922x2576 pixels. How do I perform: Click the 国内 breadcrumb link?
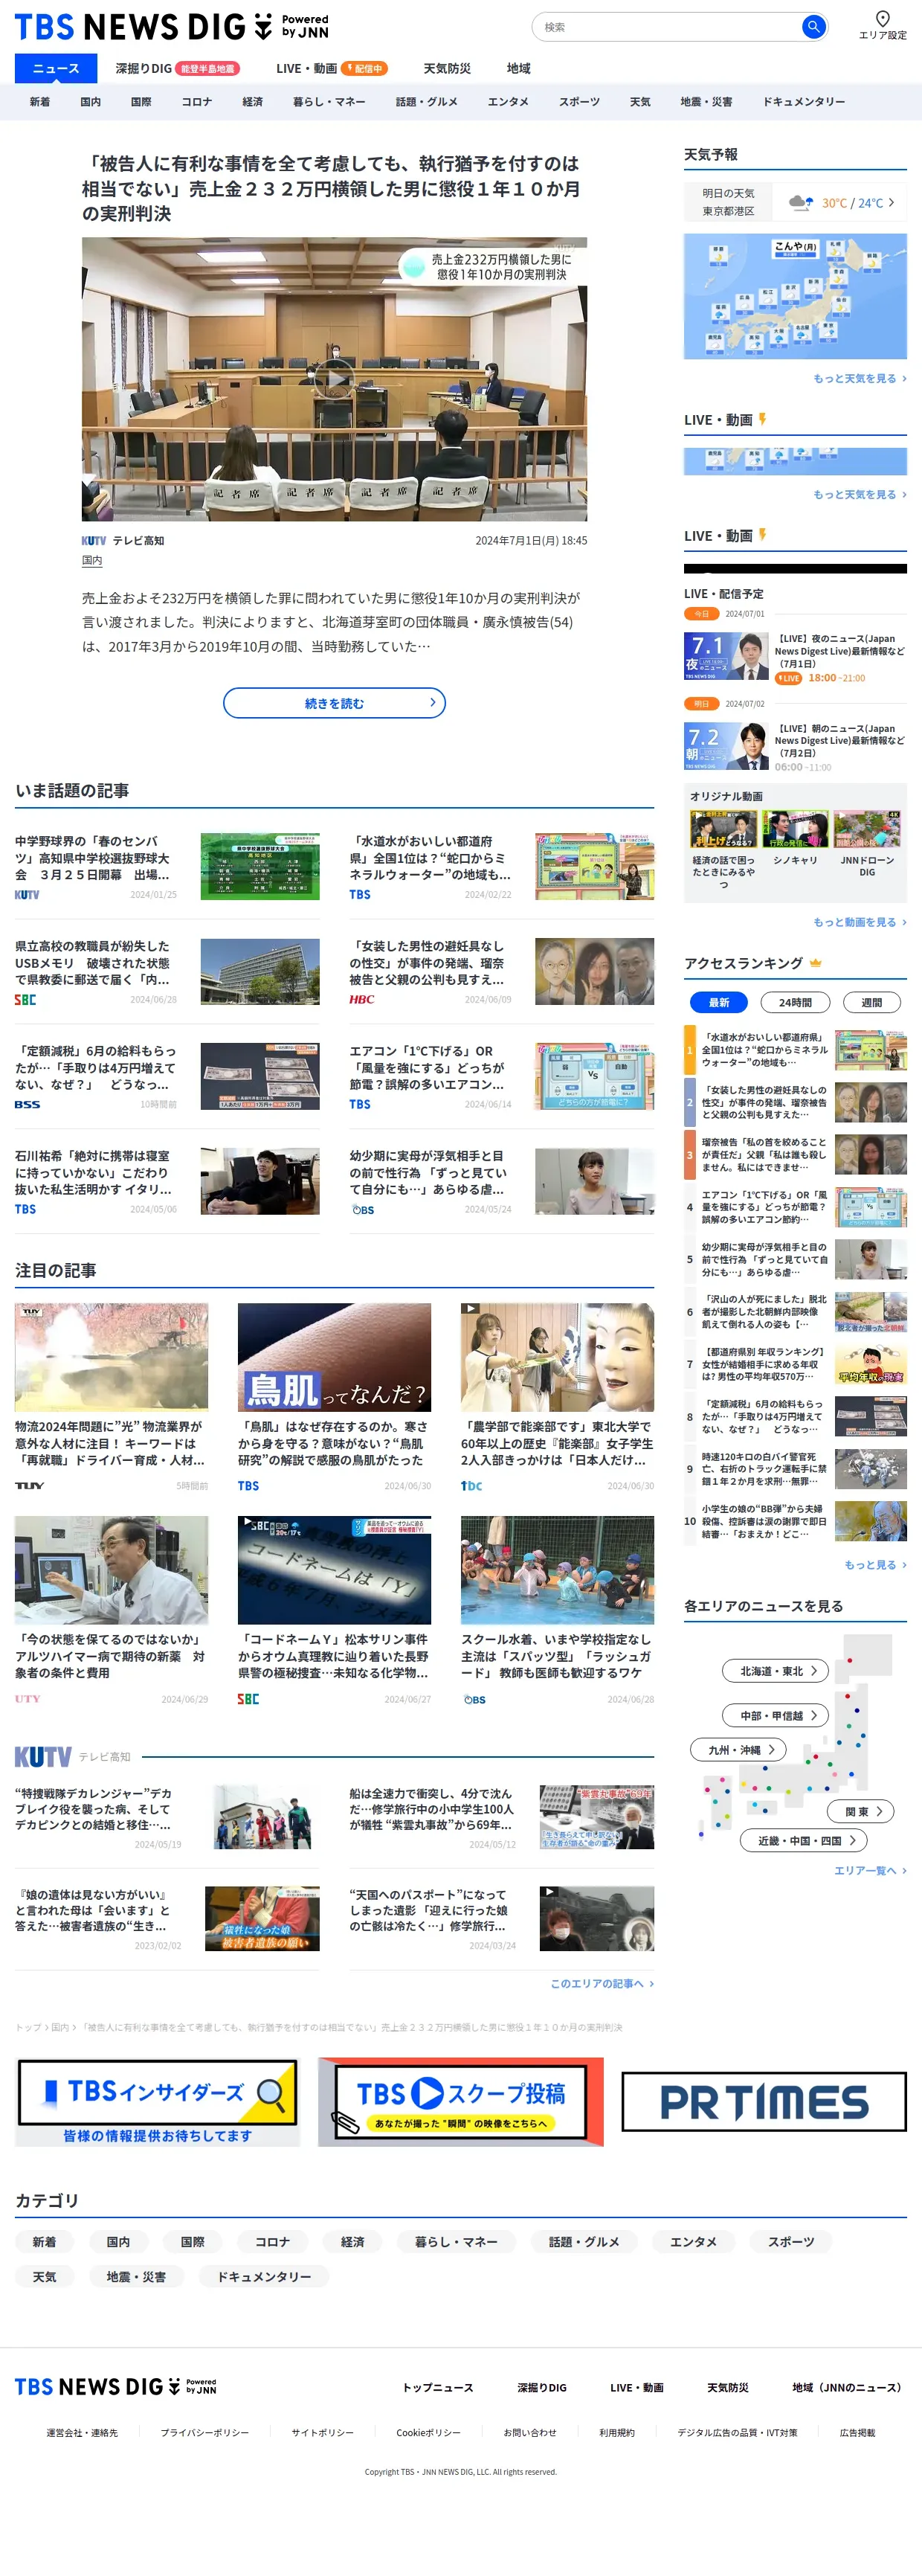coord(60,2027)
